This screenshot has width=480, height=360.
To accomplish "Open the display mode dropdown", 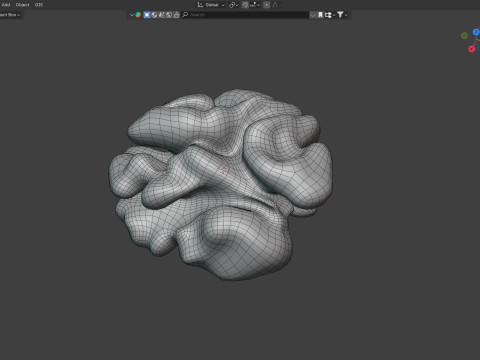I will click(330, 15).
